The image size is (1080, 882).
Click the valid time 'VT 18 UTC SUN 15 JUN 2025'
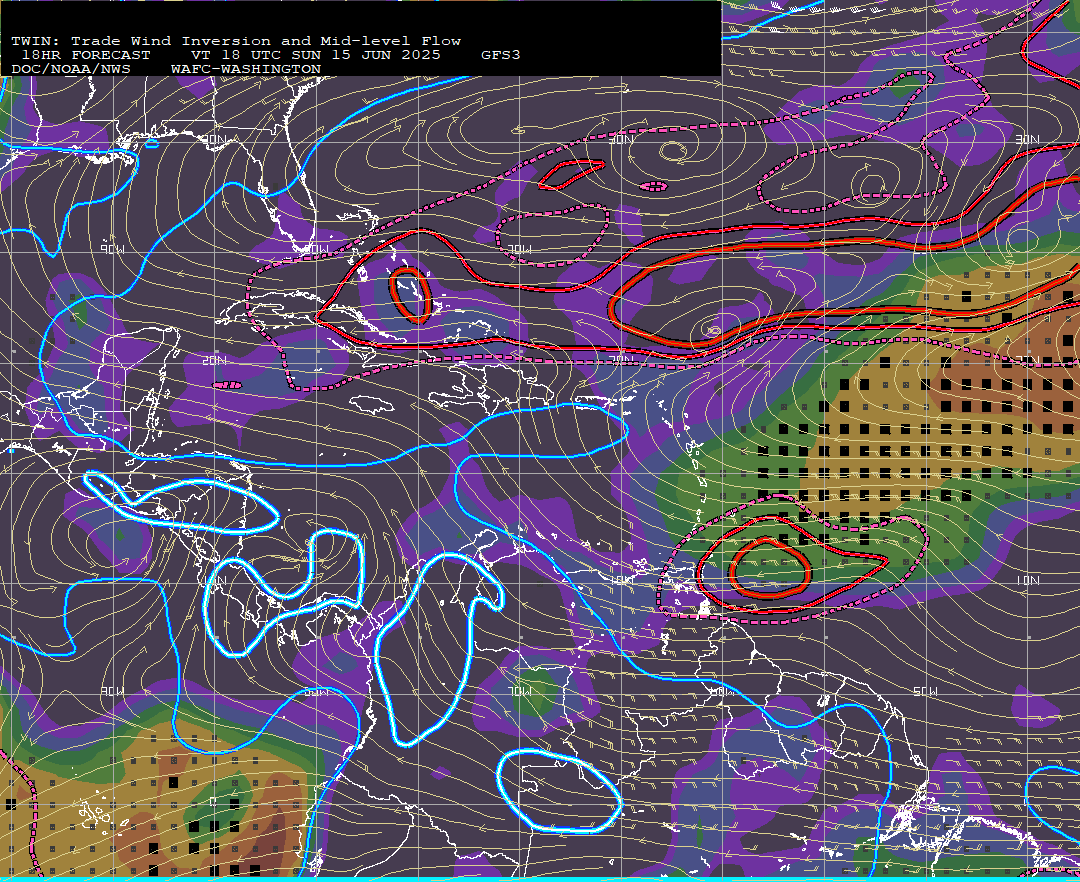[x=316, y=55]
